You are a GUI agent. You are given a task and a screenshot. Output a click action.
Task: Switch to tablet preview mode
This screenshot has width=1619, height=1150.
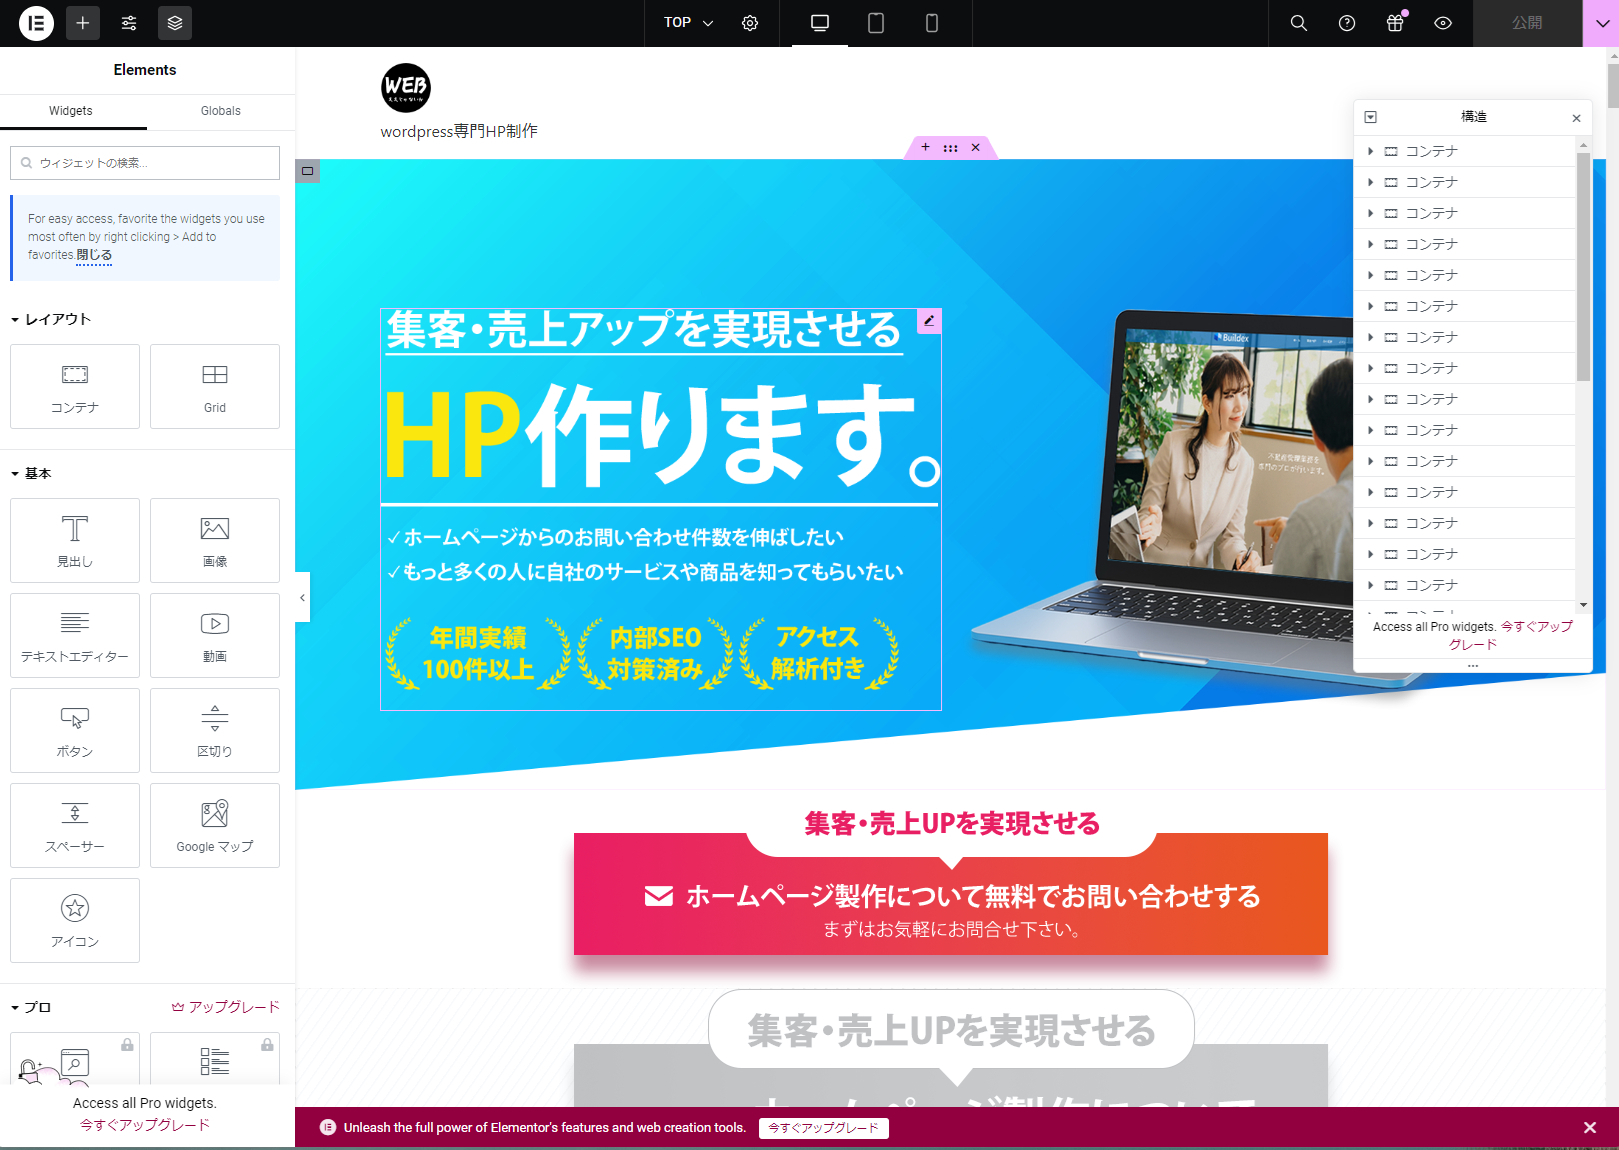tap(876, 23)
